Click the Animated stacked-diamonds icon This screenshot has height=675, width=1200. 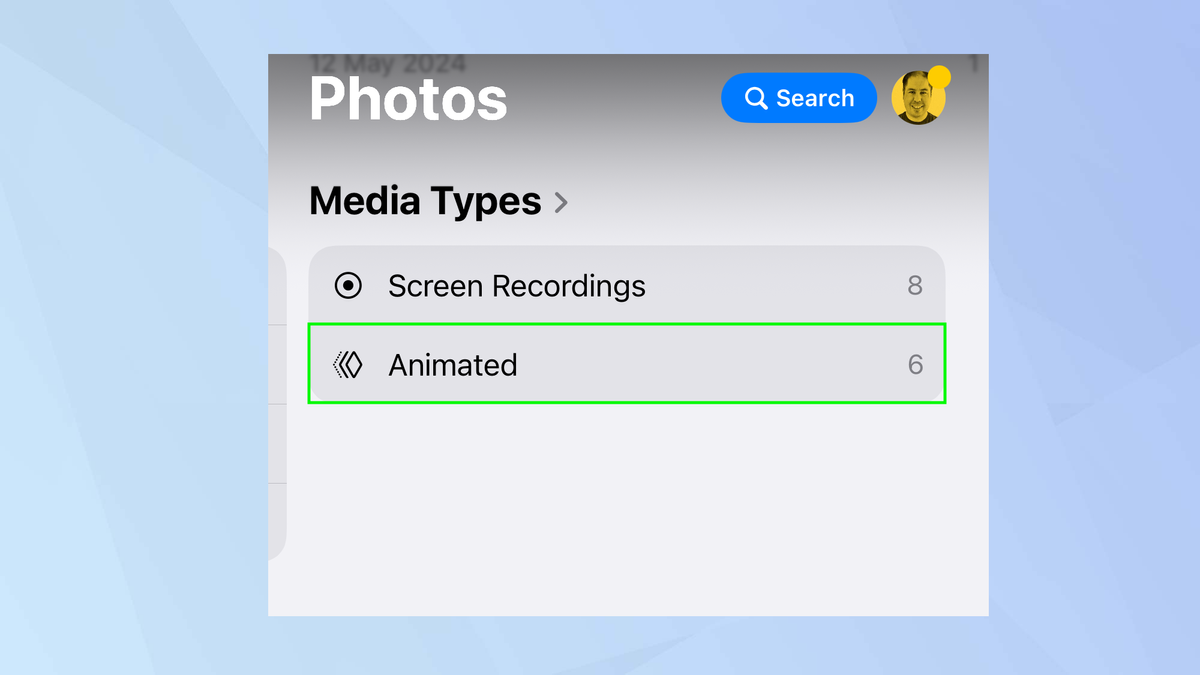click(x=348, y=365)
